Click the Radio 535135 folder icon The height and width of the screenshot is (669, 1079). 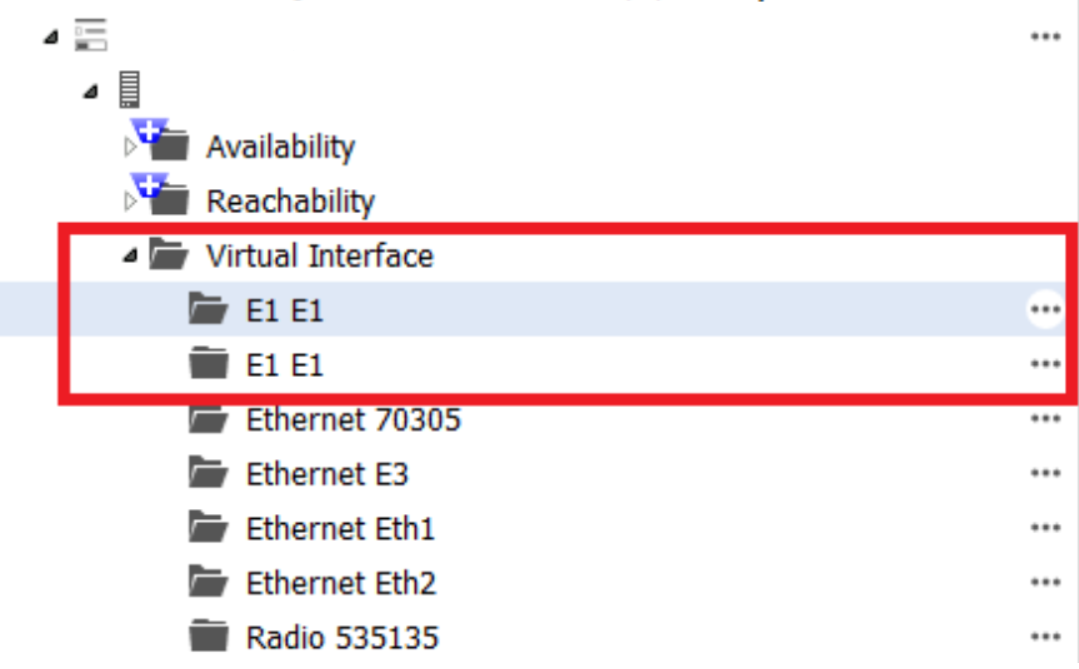[x=208, y=635]
